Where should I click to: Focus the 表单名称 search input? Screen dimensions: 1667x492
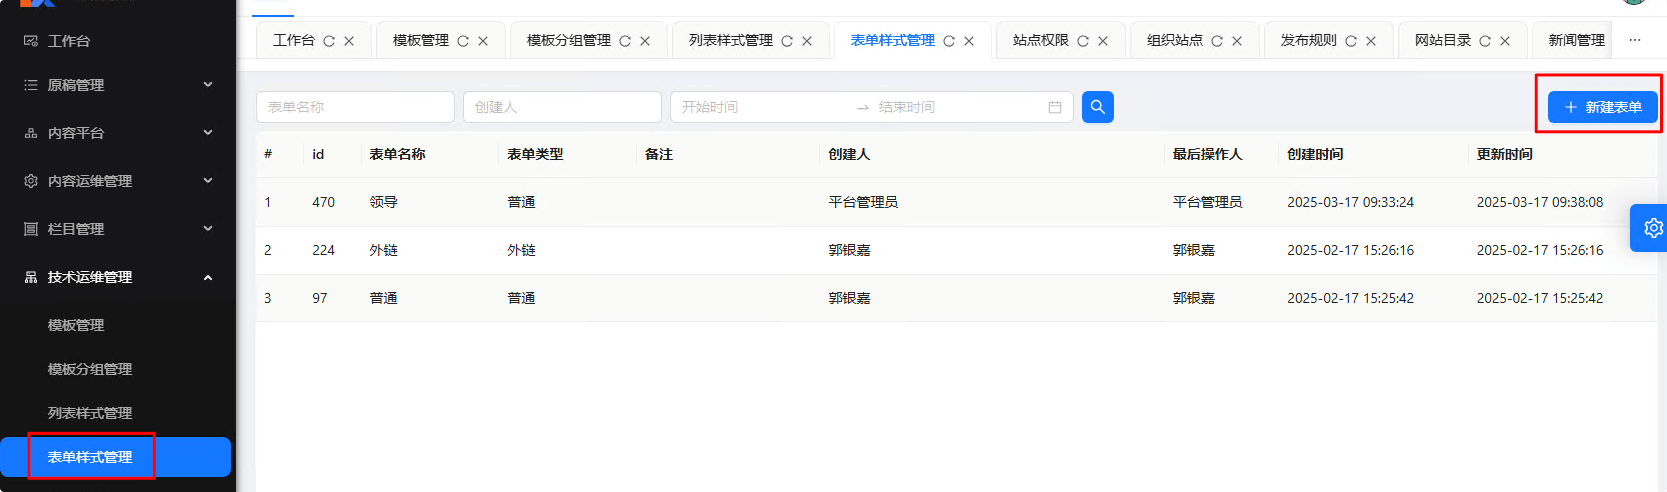point(355,107)
